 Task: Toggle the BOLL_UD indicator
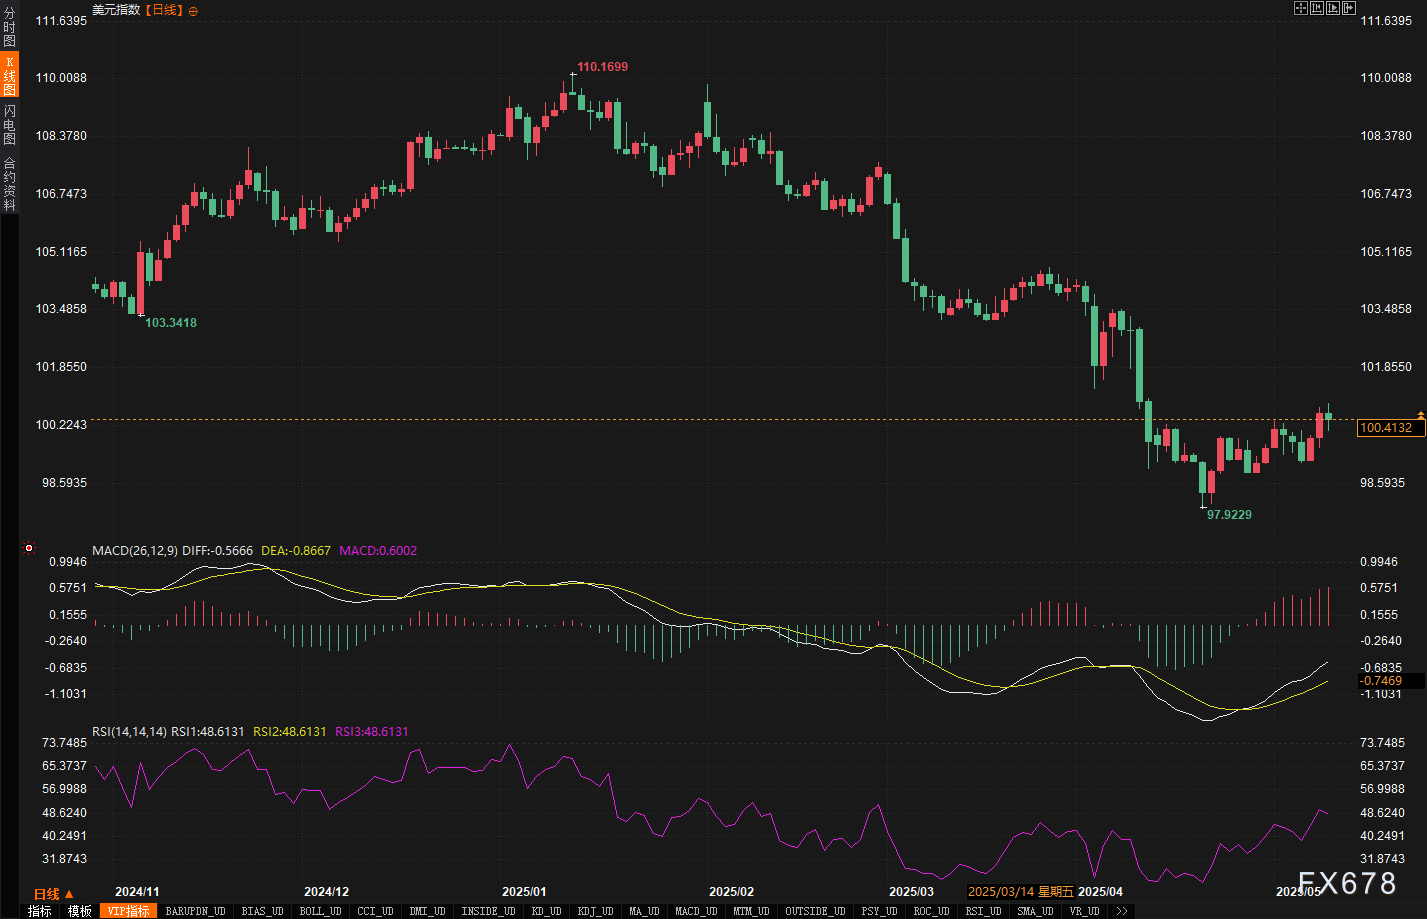(320, 911)
